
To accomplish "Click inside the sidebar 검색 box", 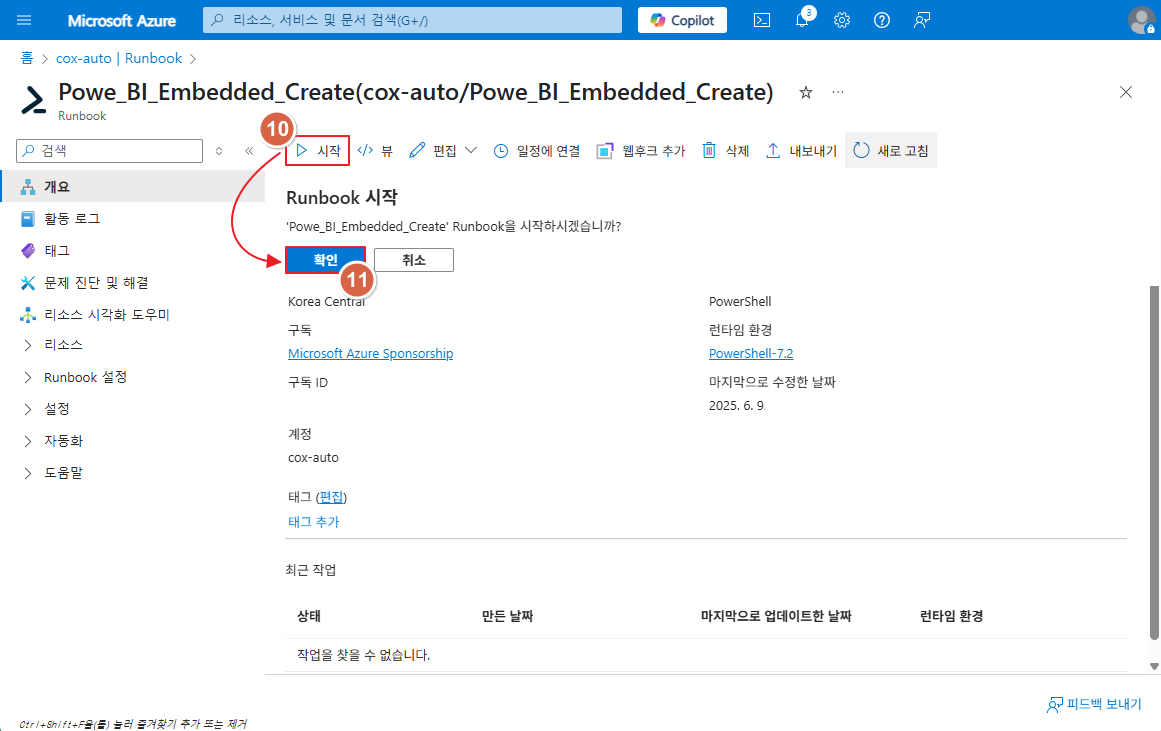I will pyautogui.click(x=110, y=150).
